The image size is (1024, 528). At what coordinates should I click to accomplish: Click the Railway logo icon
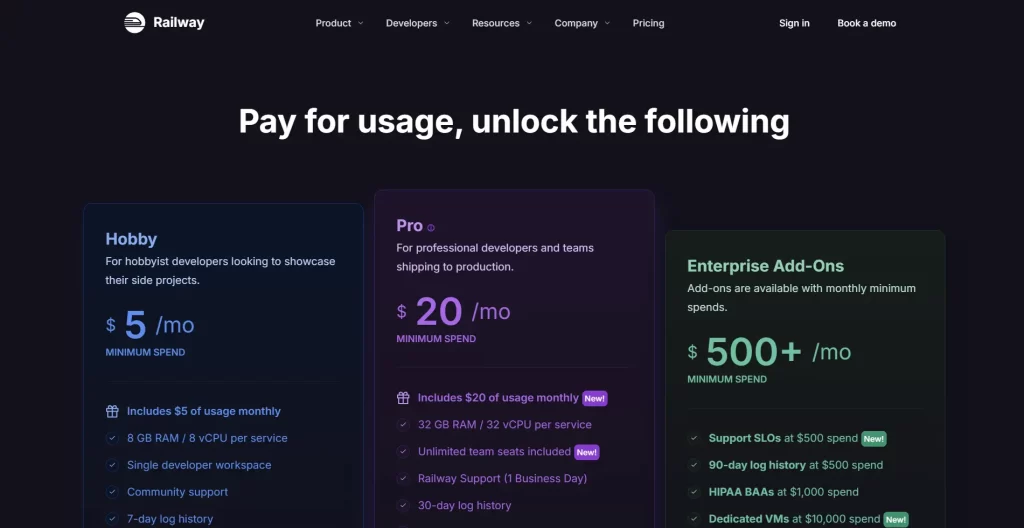(x=135, y=23)
